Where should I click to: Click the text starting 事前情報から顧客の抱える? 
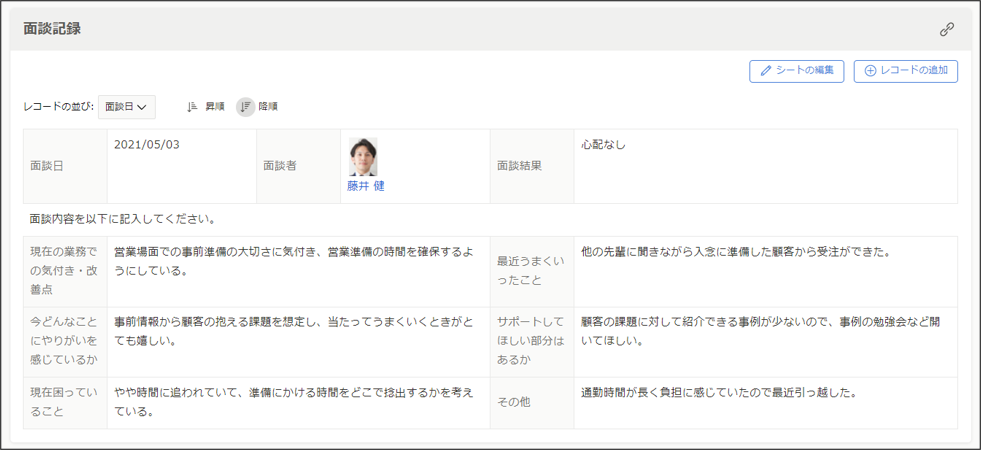(x=294, y=332)
